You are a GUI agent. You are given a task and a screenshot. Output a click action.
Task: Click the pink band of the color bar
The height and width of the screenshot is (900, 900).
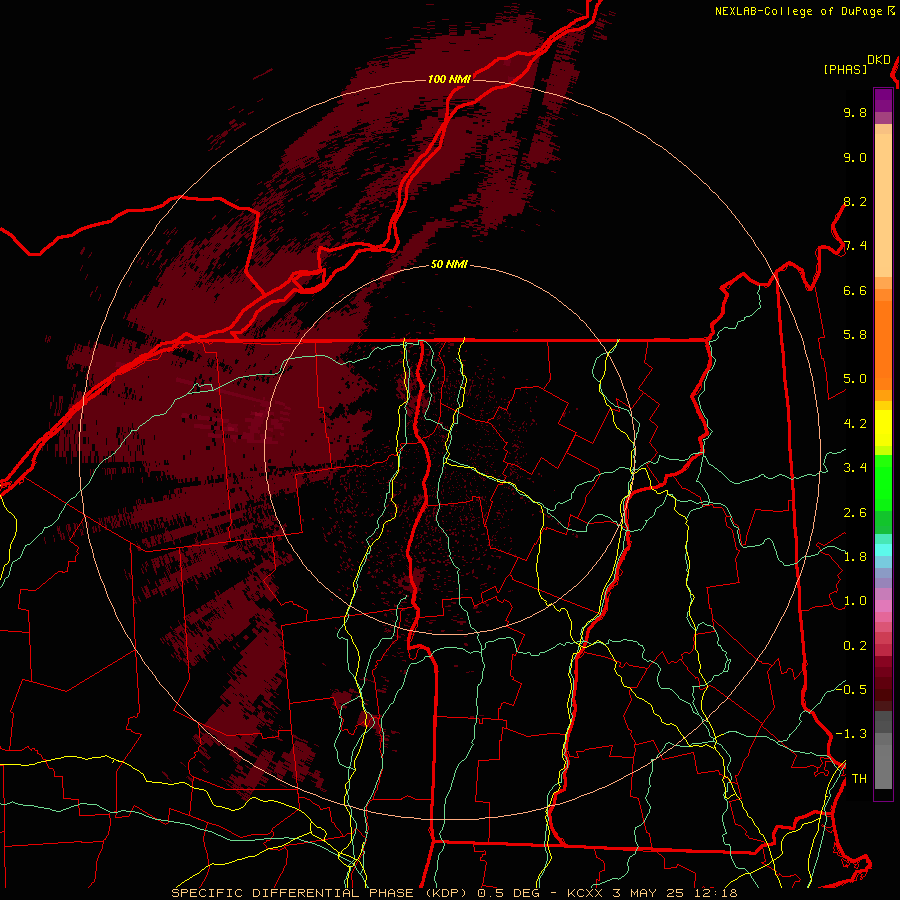tap(883, 606)
